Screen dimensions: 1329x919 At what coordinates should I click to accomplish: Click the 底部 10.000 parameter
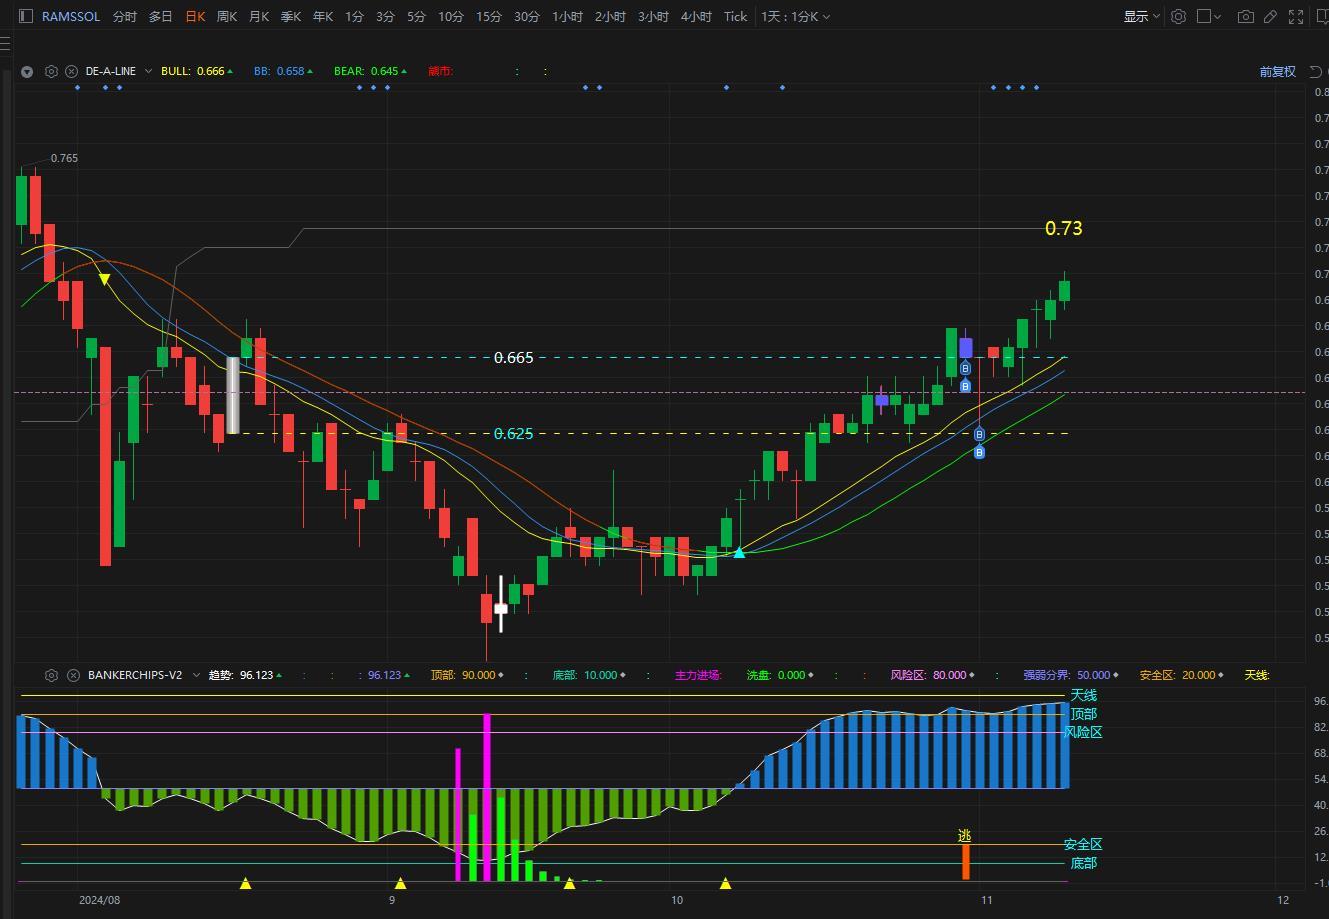589,675
